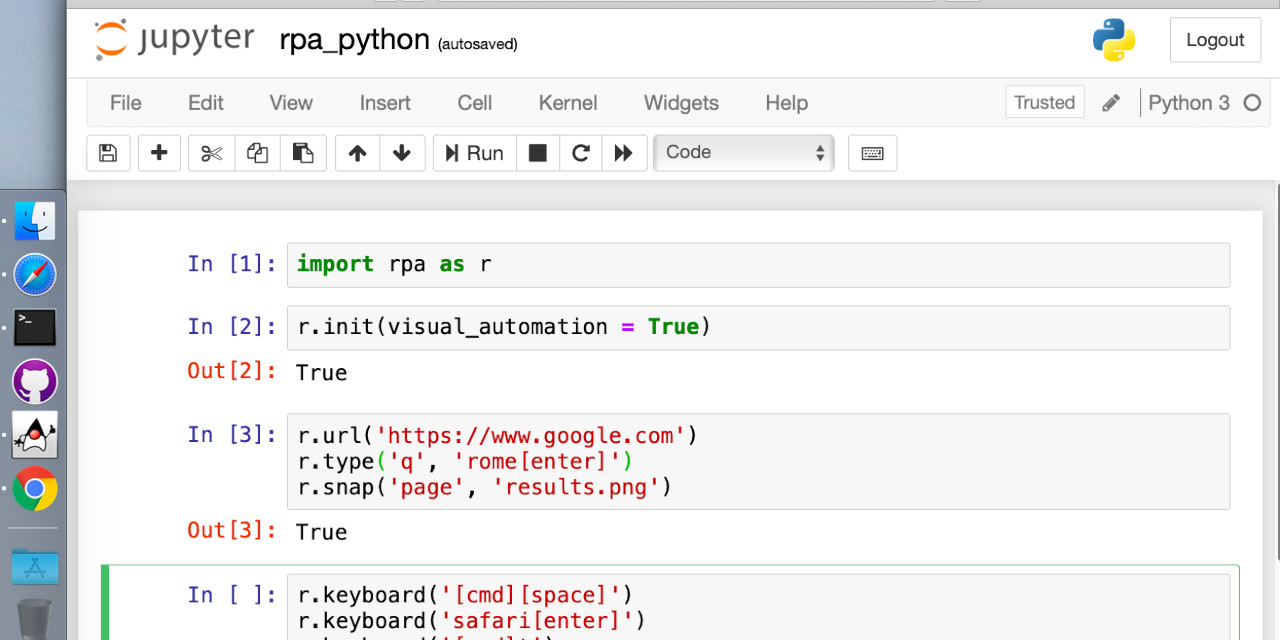1280x640 pixels.
Task: Run the selected cell
Action: tap(473, 152)
